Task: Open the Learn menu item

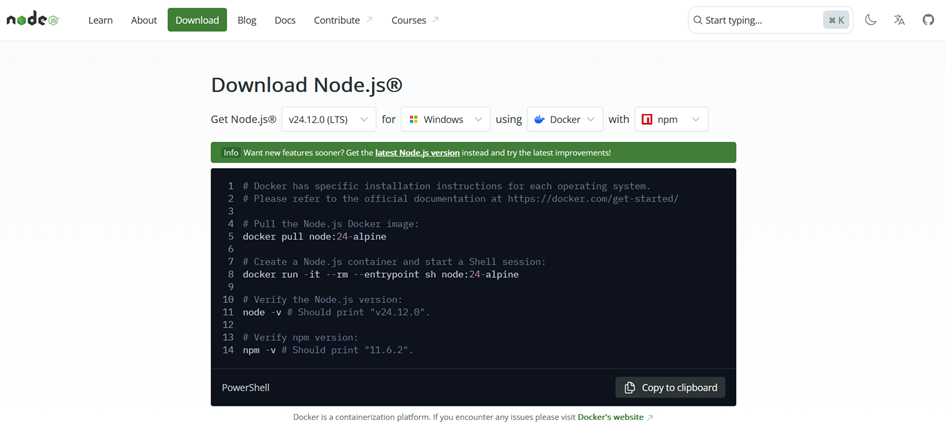Action: point(101,20)
